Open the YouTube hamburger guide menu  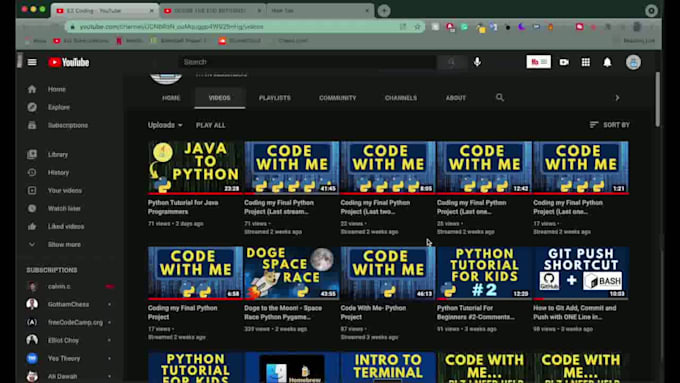click(32, 62)
